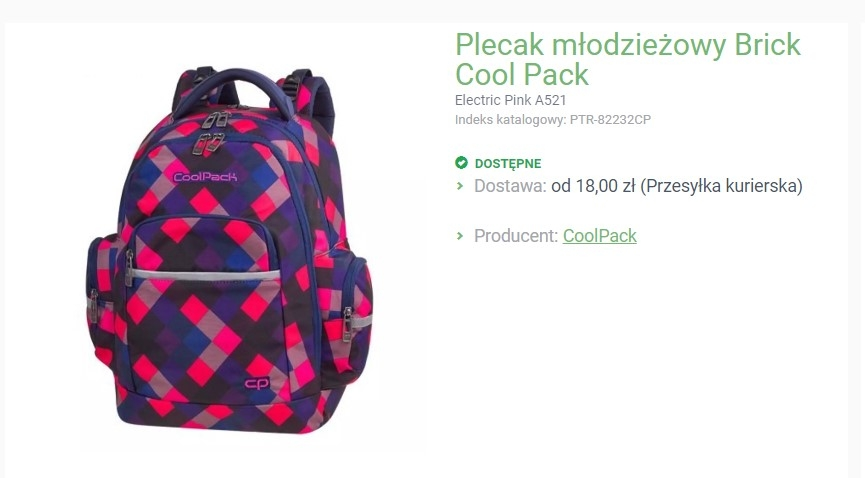Click the DOSTĘPNE status label
The image size is (865, 478).
pyautogui.click(x=508, y=163)
